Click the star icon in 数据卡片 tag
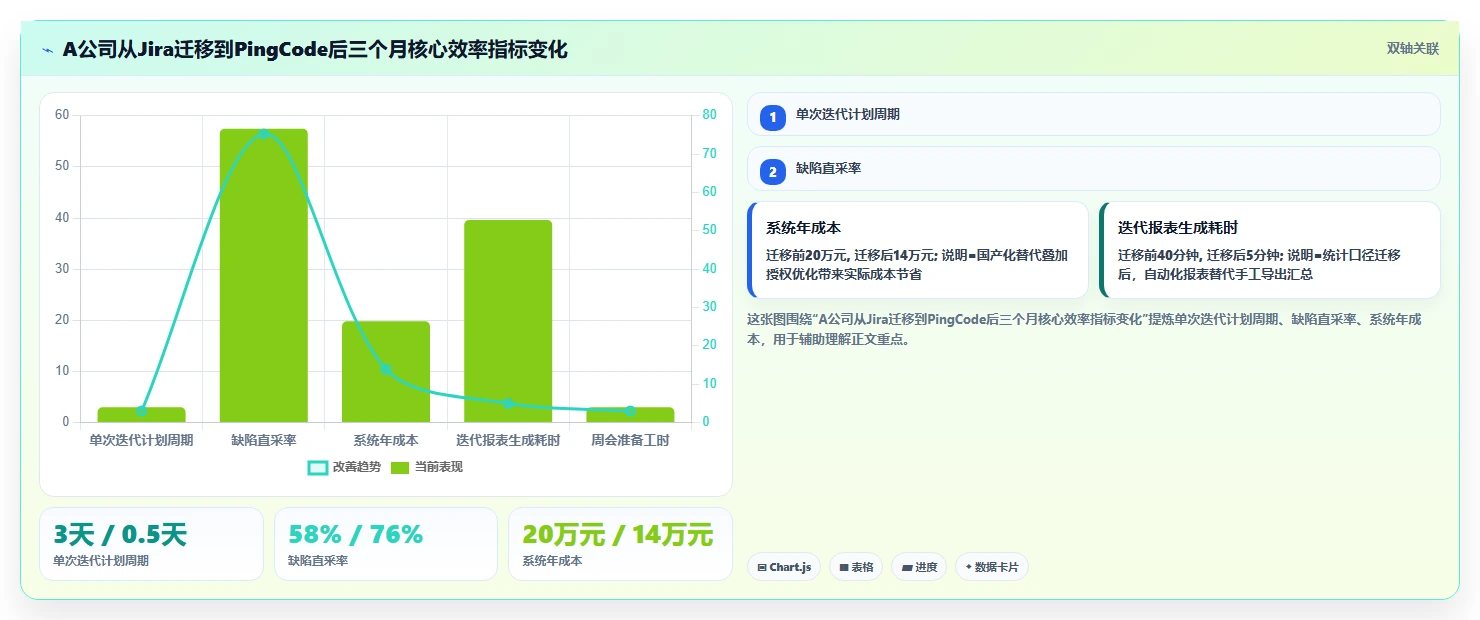 click(x=968, y=567)
